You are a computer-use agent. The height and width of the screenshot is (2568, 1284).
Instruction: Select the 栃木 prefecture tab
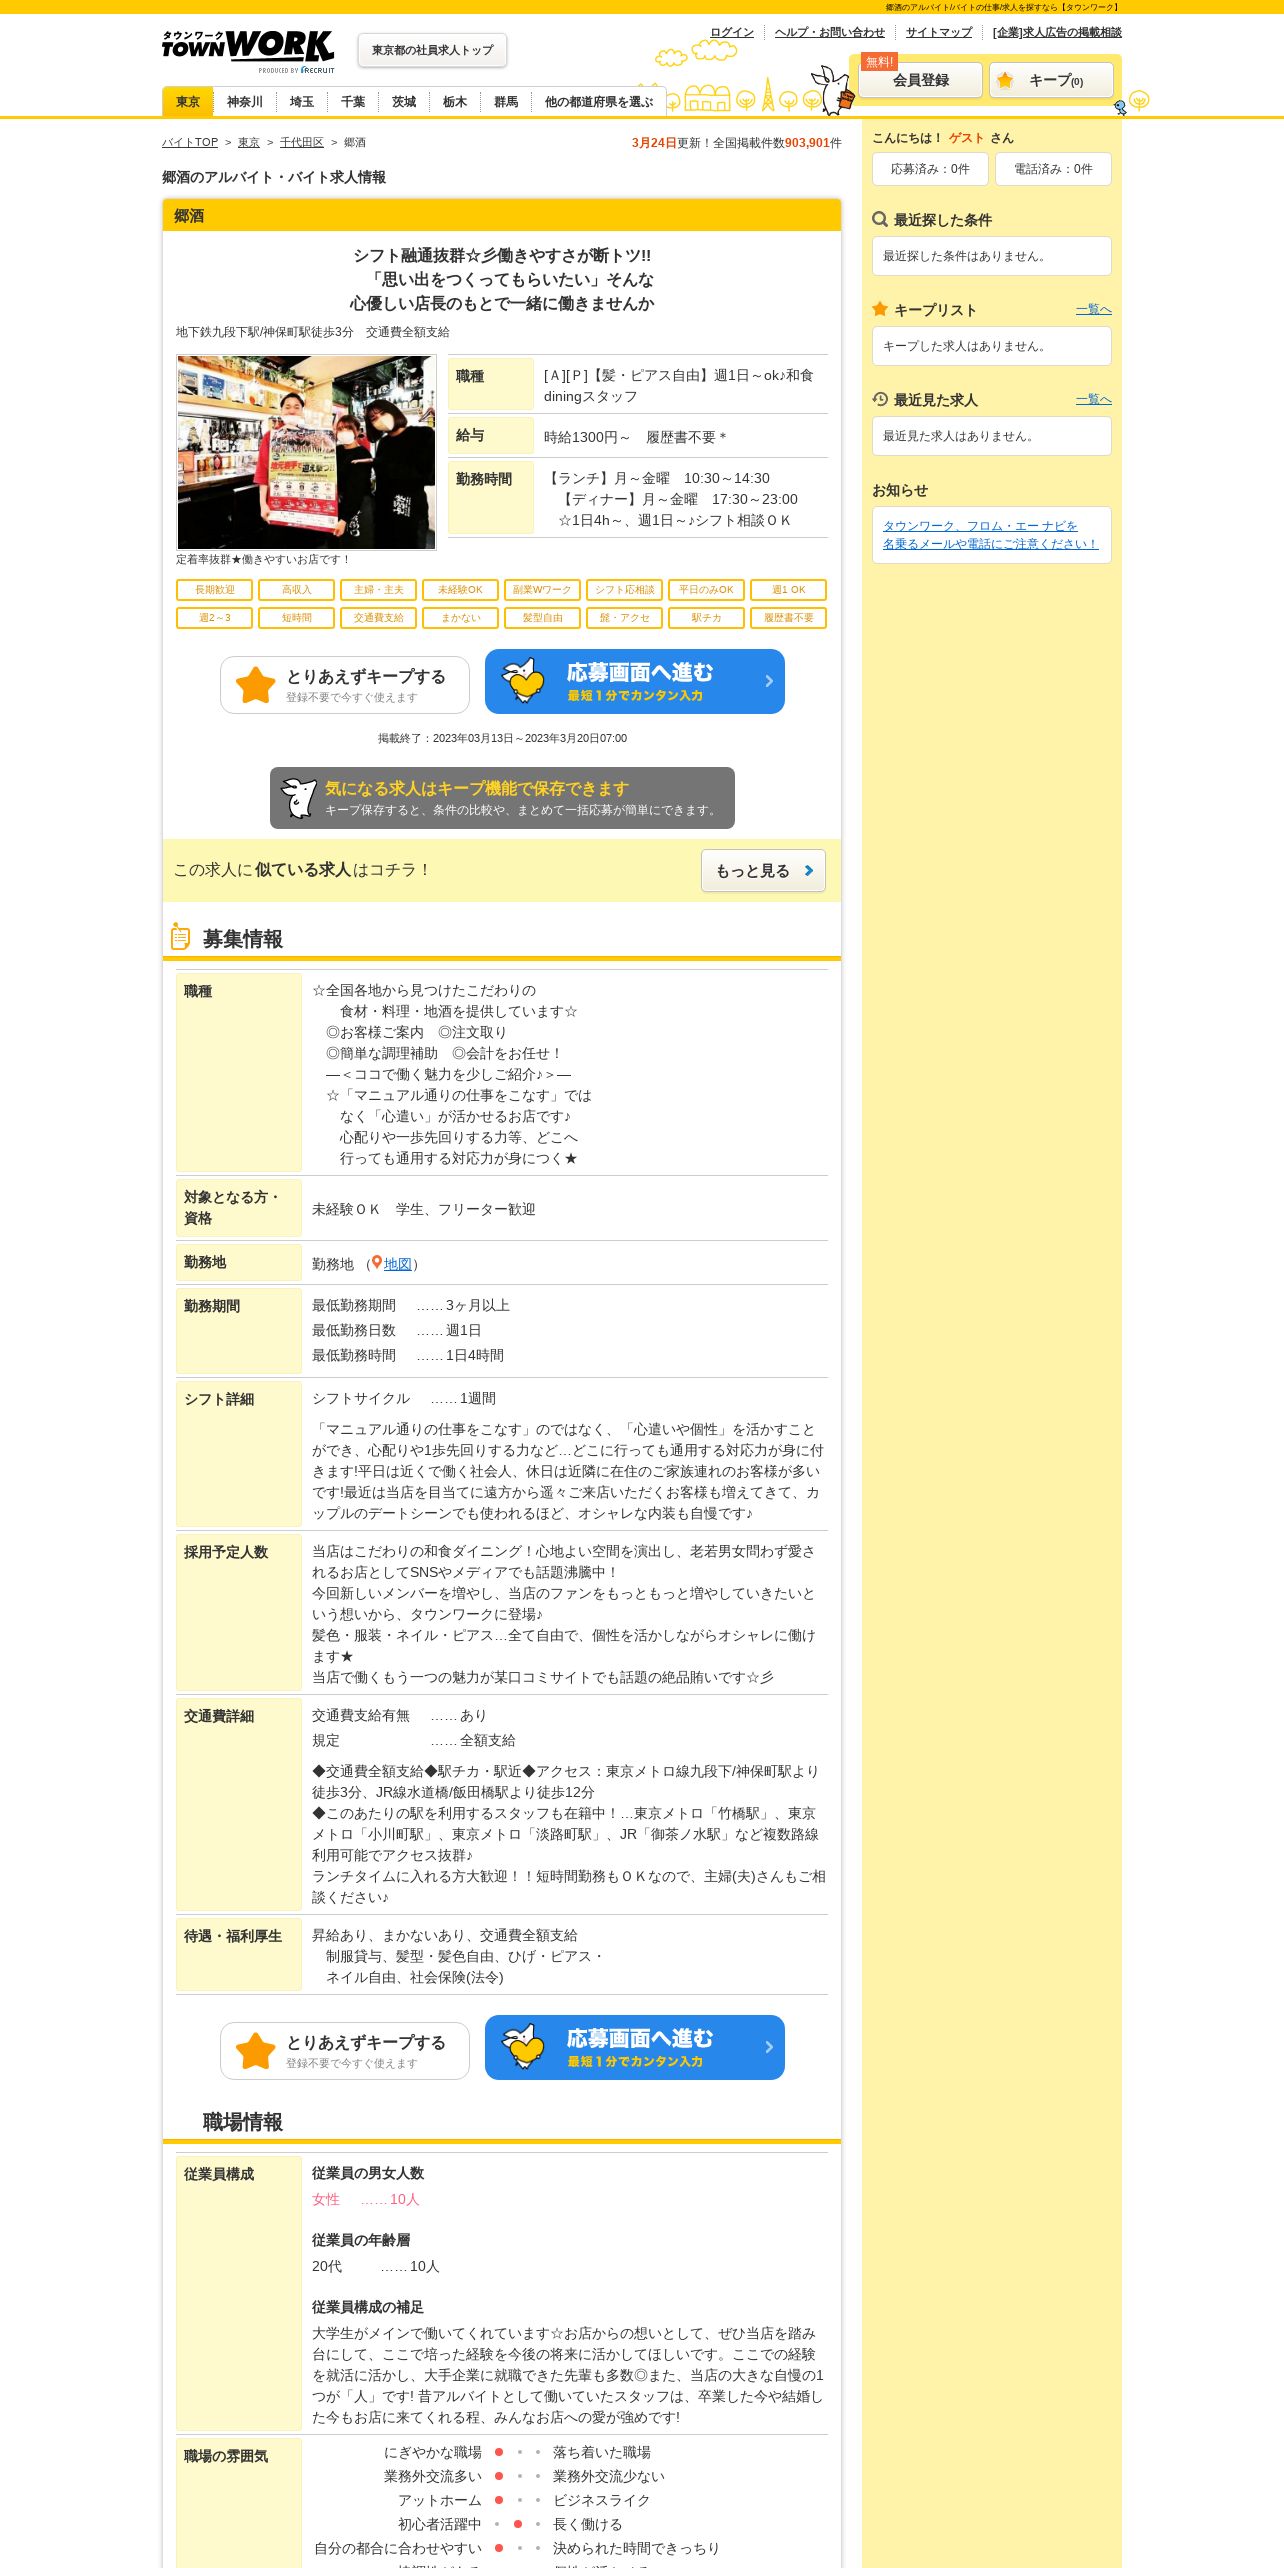tap(455, 102)
